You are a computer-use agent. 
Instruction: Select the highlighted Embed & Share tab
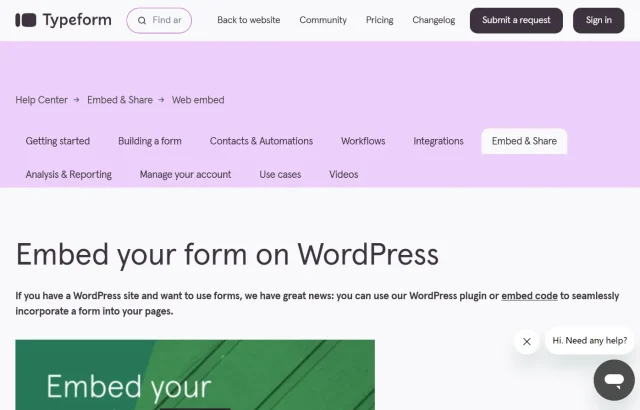(x=524, y=141)
